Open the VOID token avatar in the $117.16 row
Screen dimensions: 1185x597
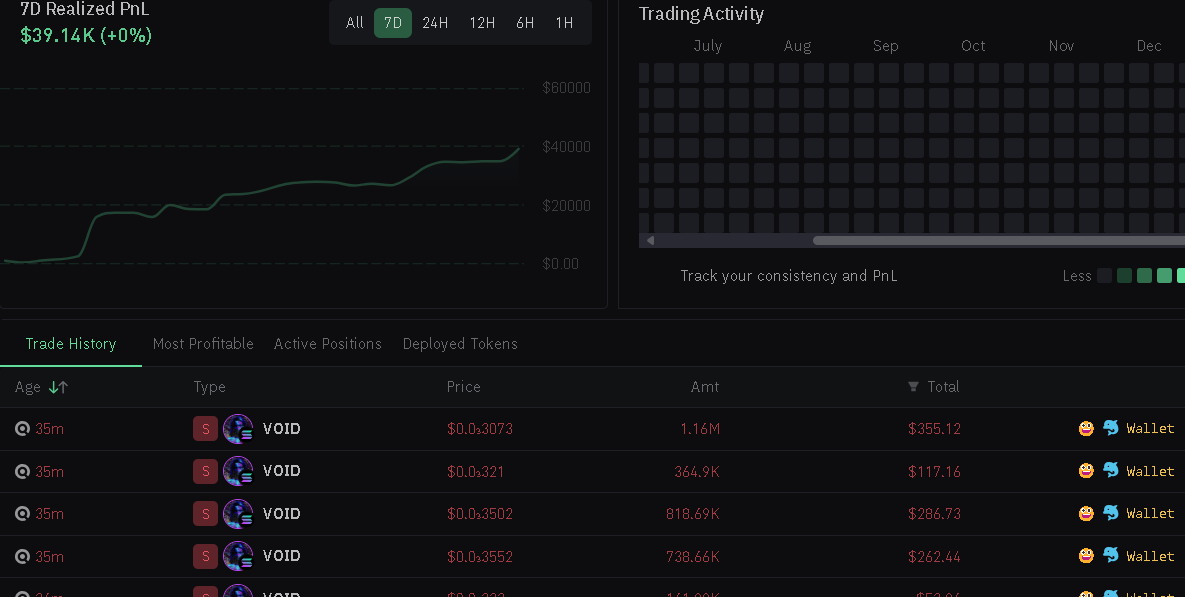[238, 472]
